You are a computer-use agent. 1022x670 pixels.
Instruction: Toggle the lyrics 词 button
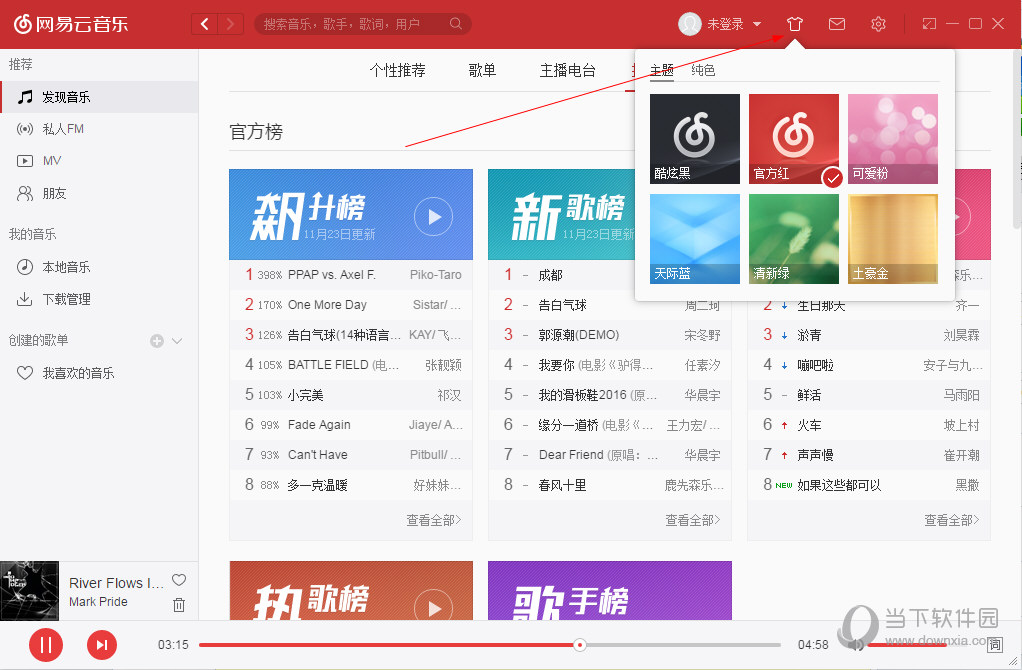coord(995,645)
